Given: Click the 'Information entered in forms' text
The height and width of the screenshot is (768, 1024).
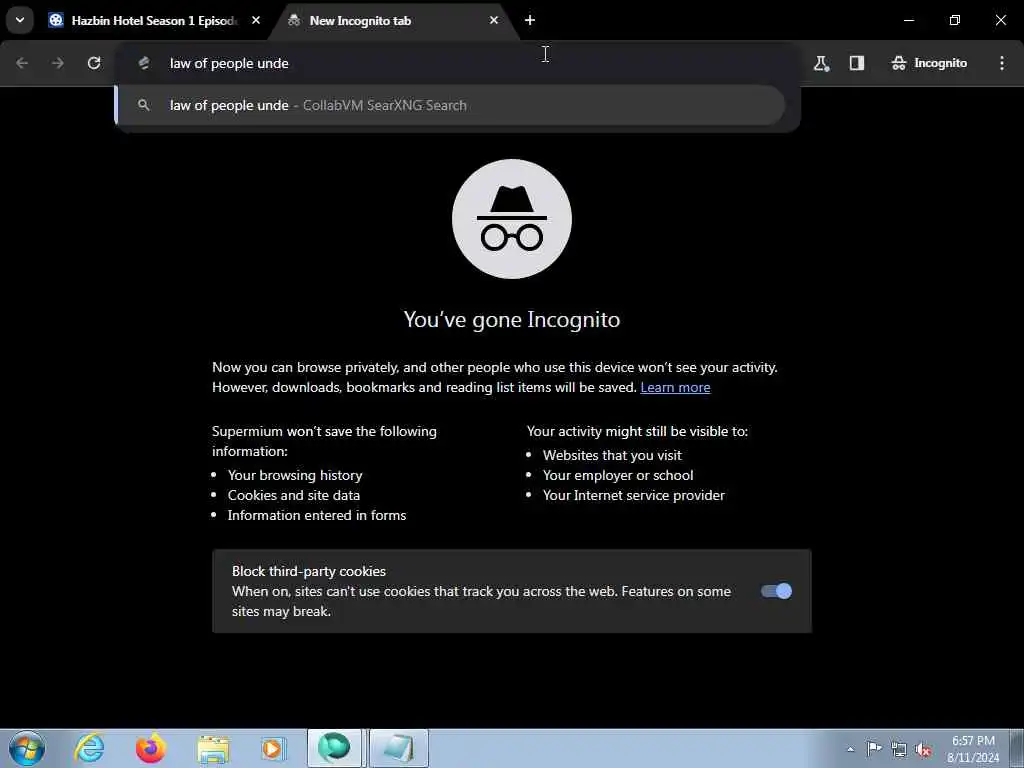Looking at the screenshot, I should 317,515.
